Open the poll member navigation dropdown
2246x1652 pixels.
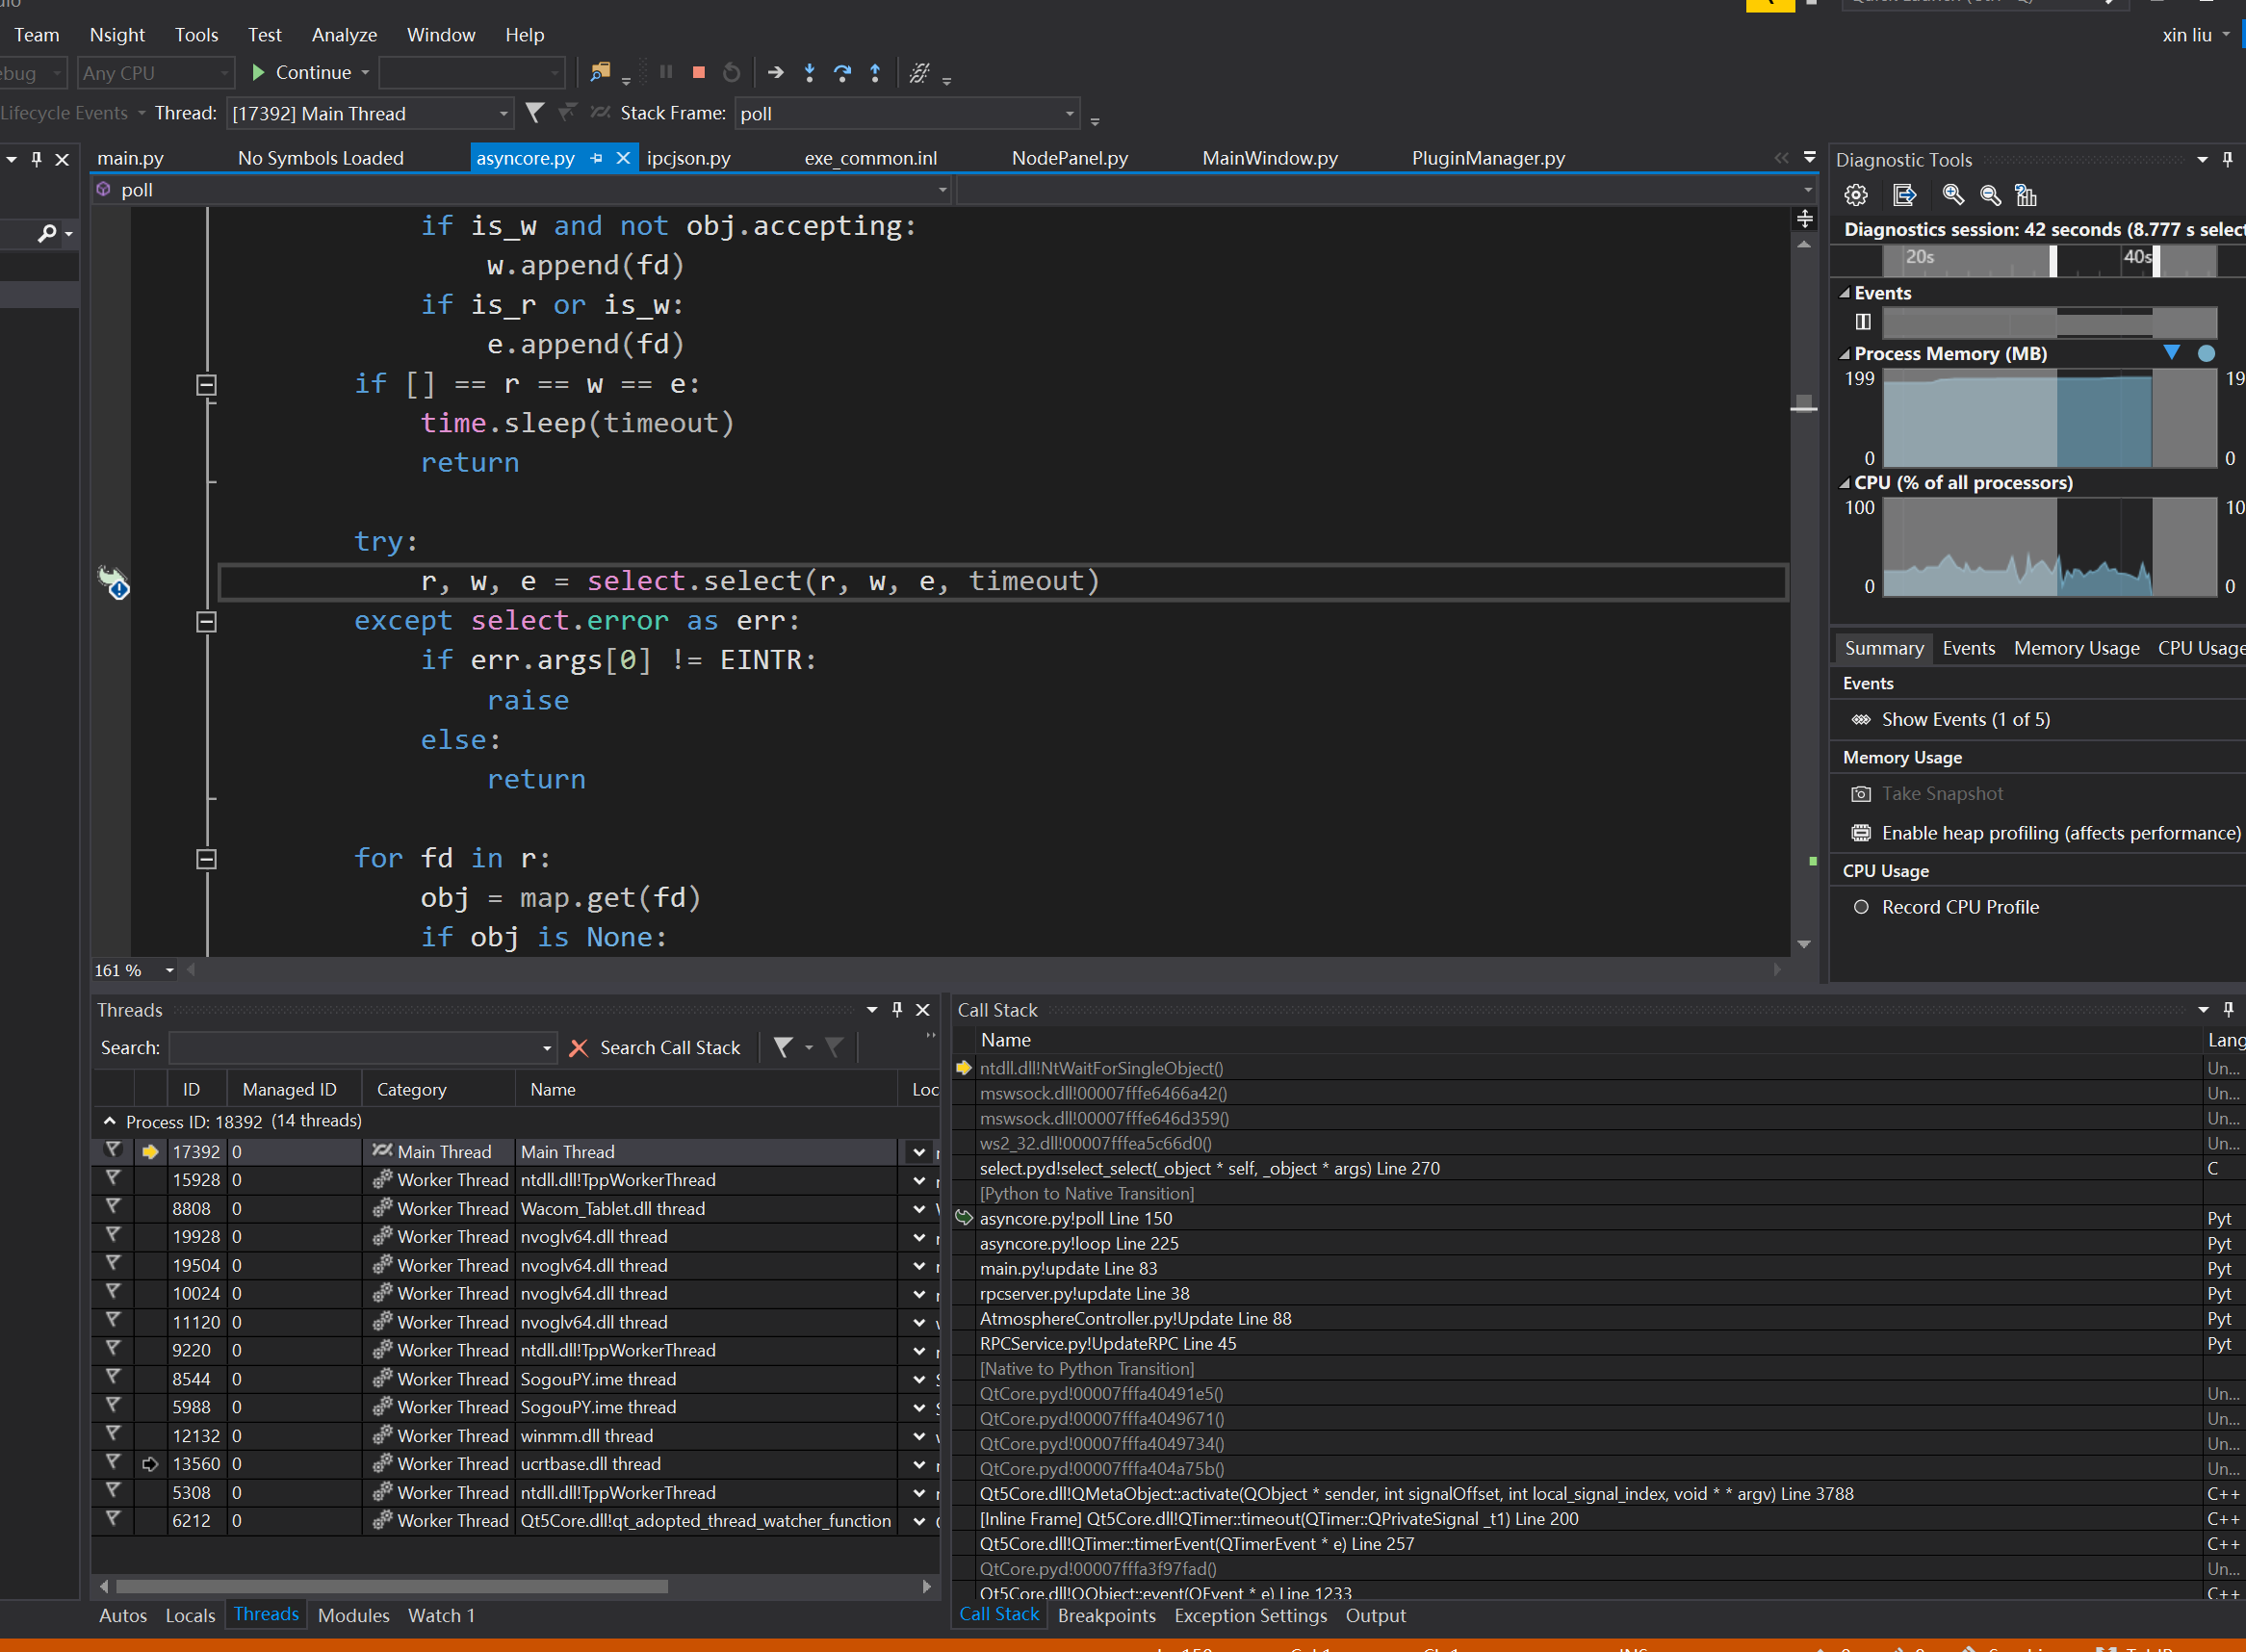[521, 190]
